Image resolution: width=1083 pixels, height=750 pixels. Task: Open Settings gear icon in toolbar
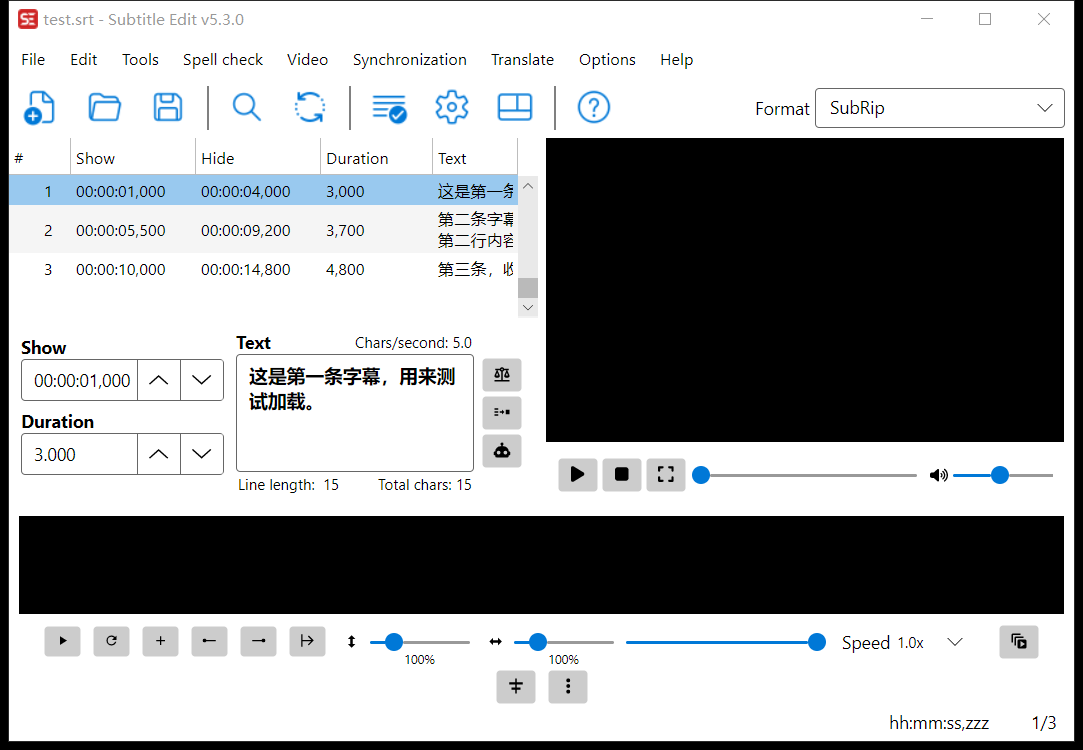[x=452, y=108]
